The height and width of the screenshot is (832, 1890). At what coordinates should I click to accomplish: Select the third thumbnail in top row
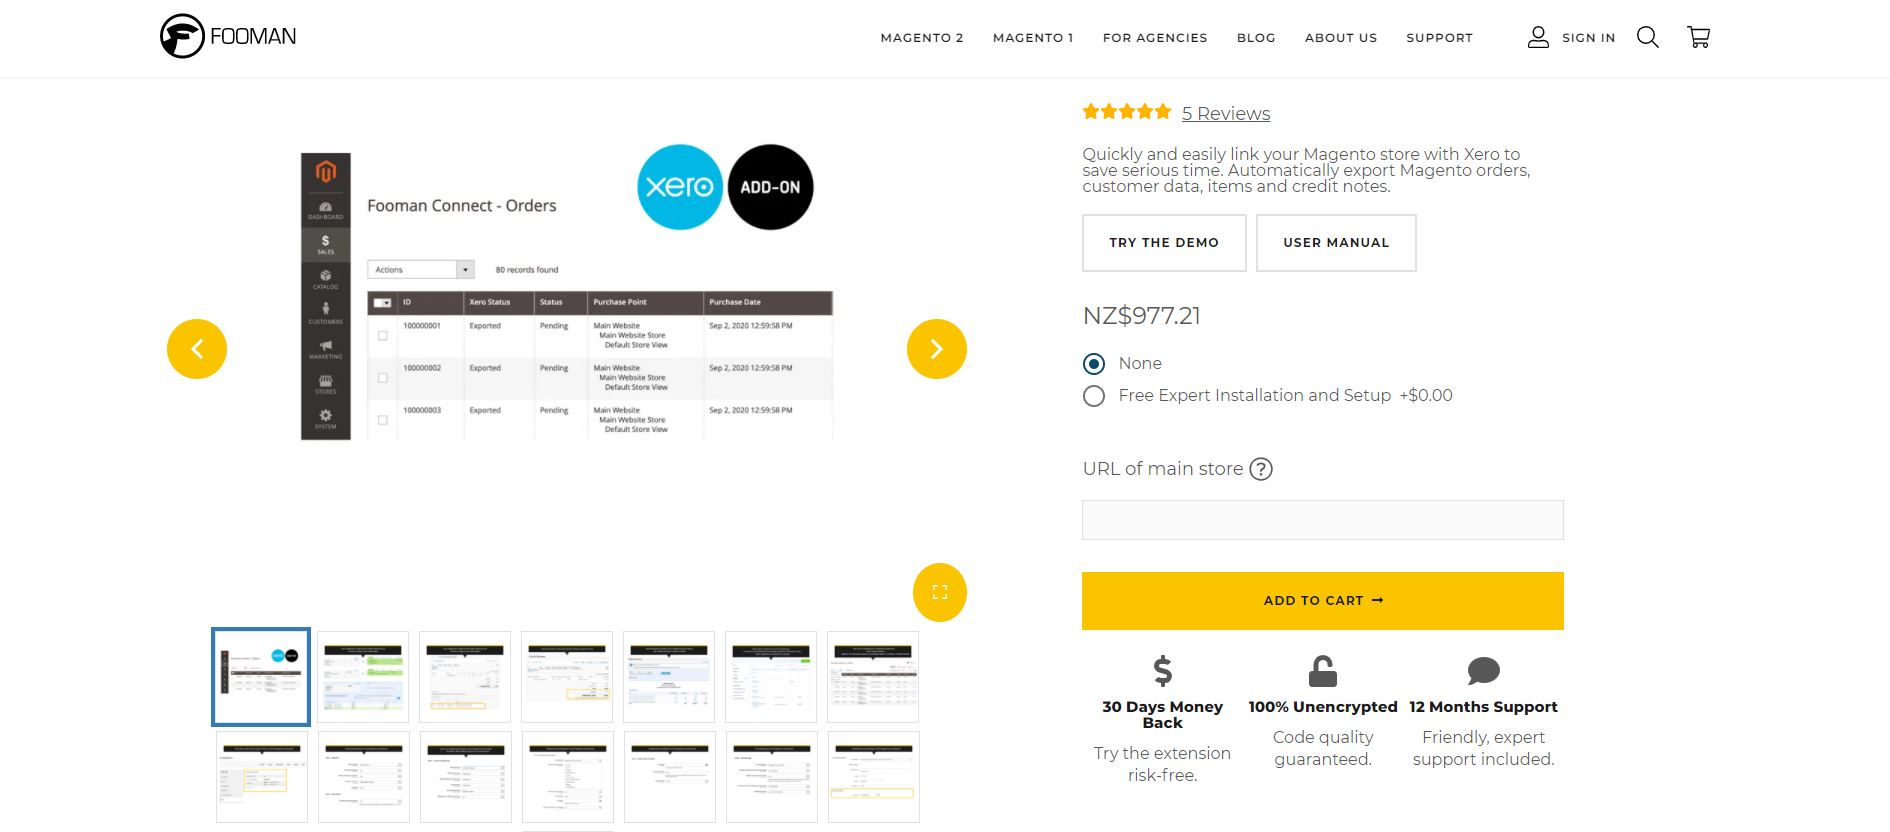465,677
